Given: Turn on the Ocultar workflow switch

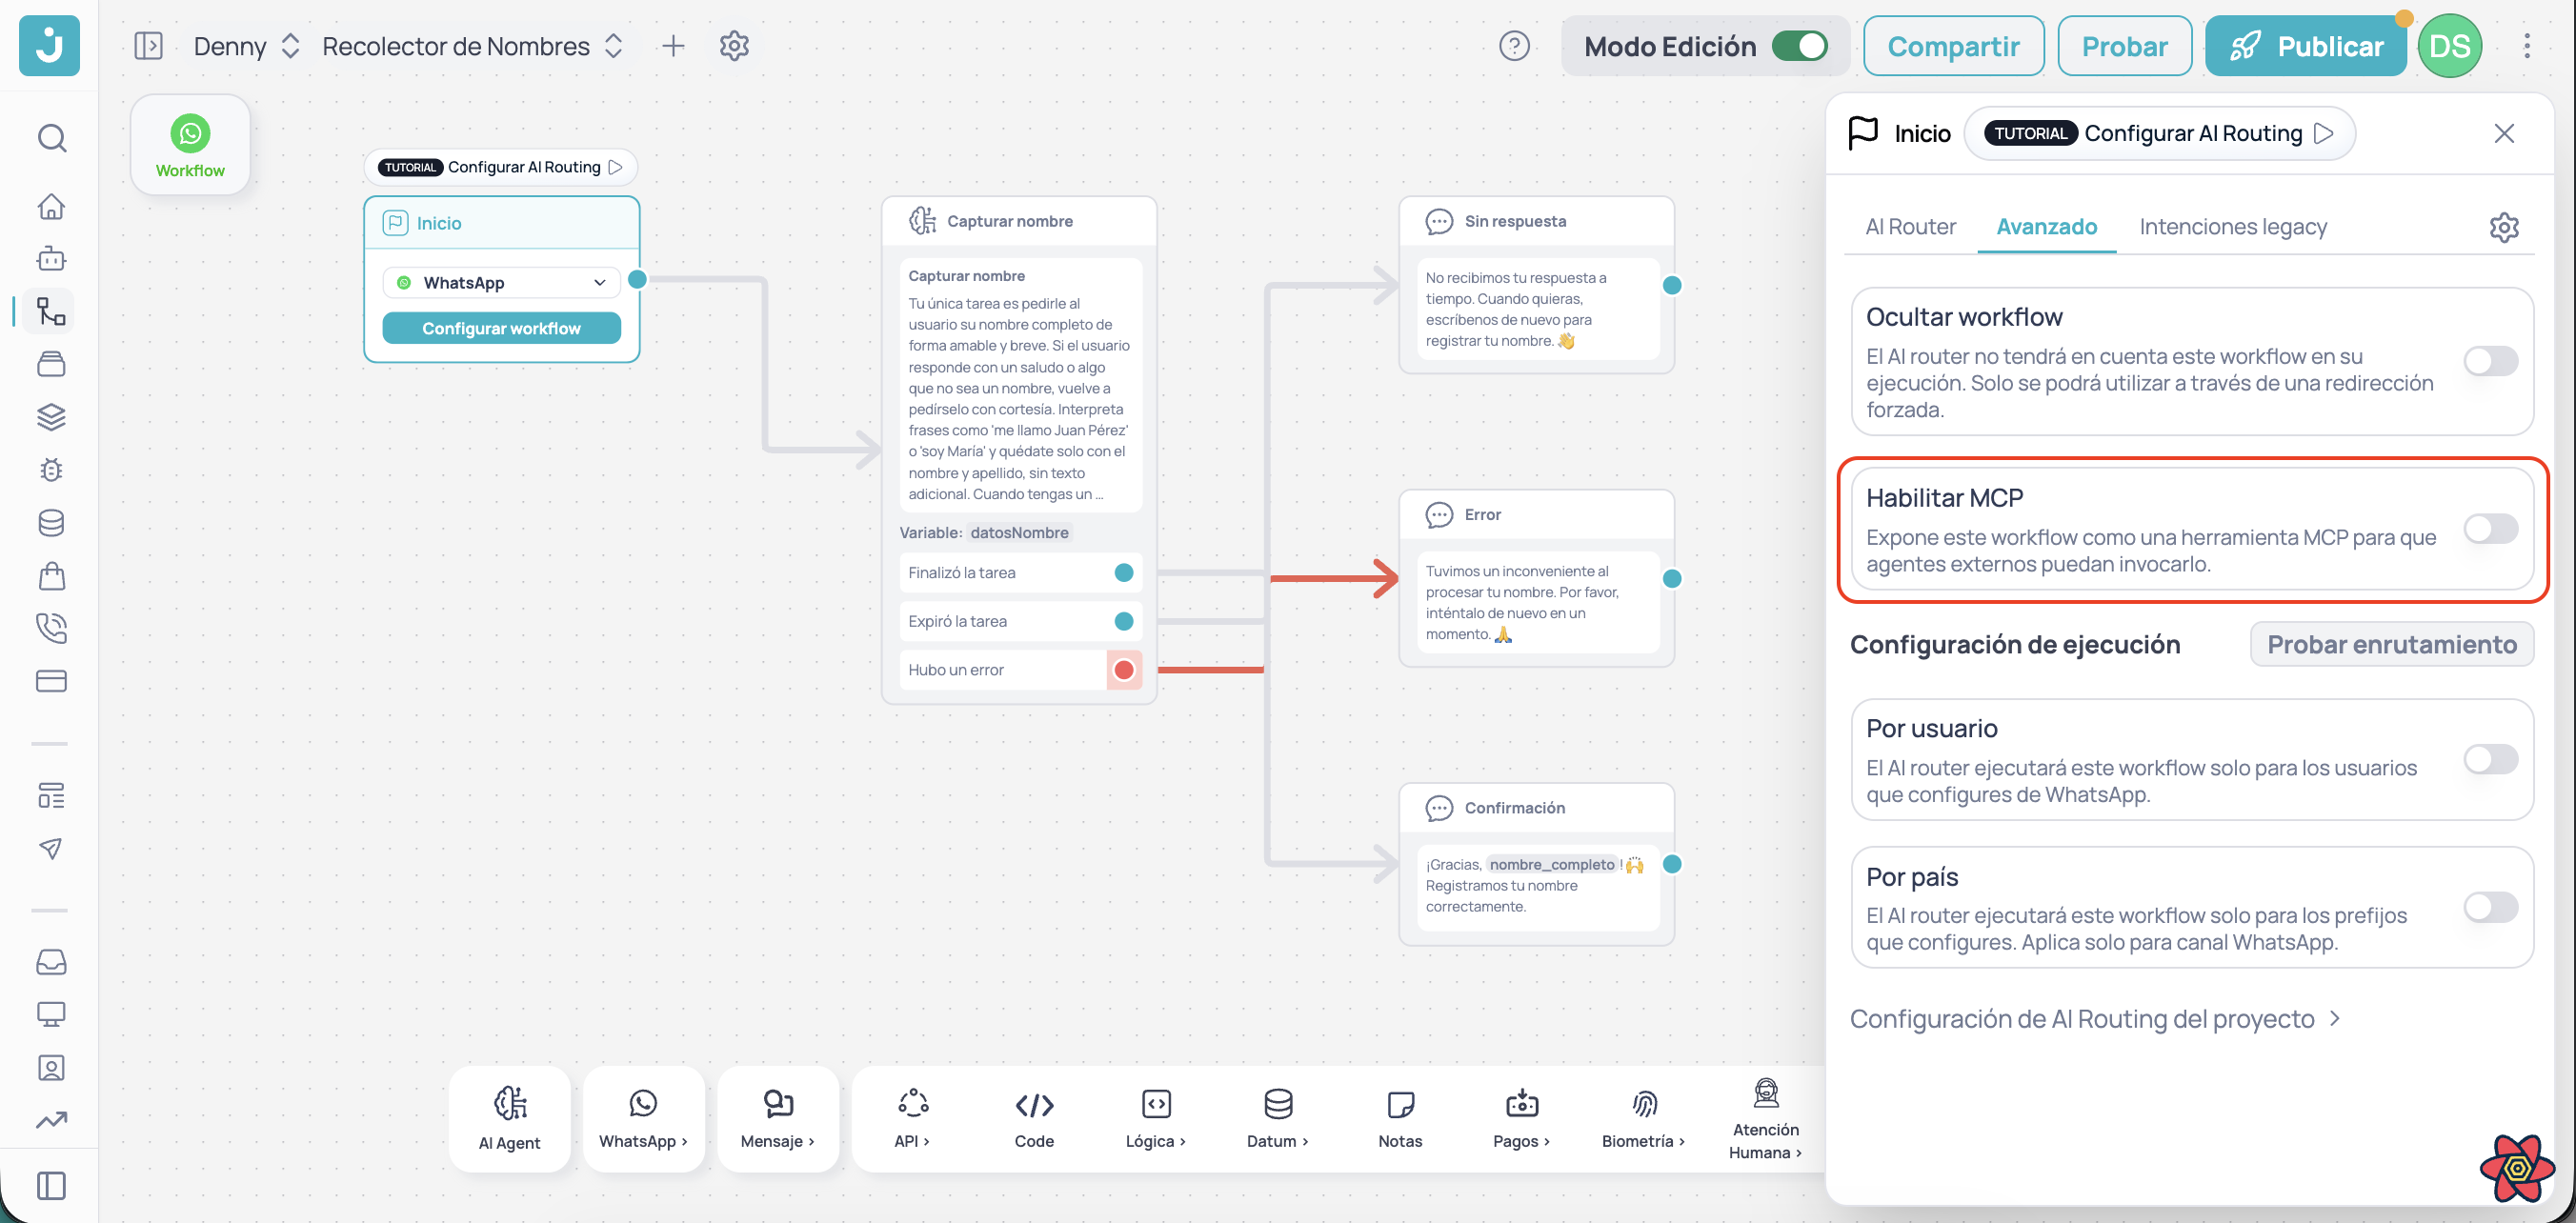Looking at the screenshot, I should point(2490,361).
